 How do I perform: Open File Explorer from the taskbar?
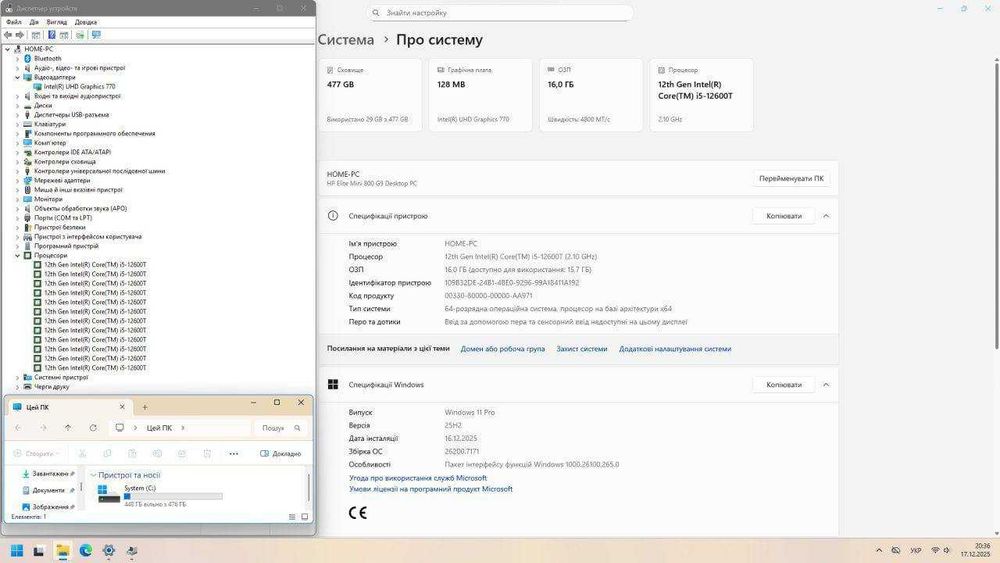click(x=62, y=550)
